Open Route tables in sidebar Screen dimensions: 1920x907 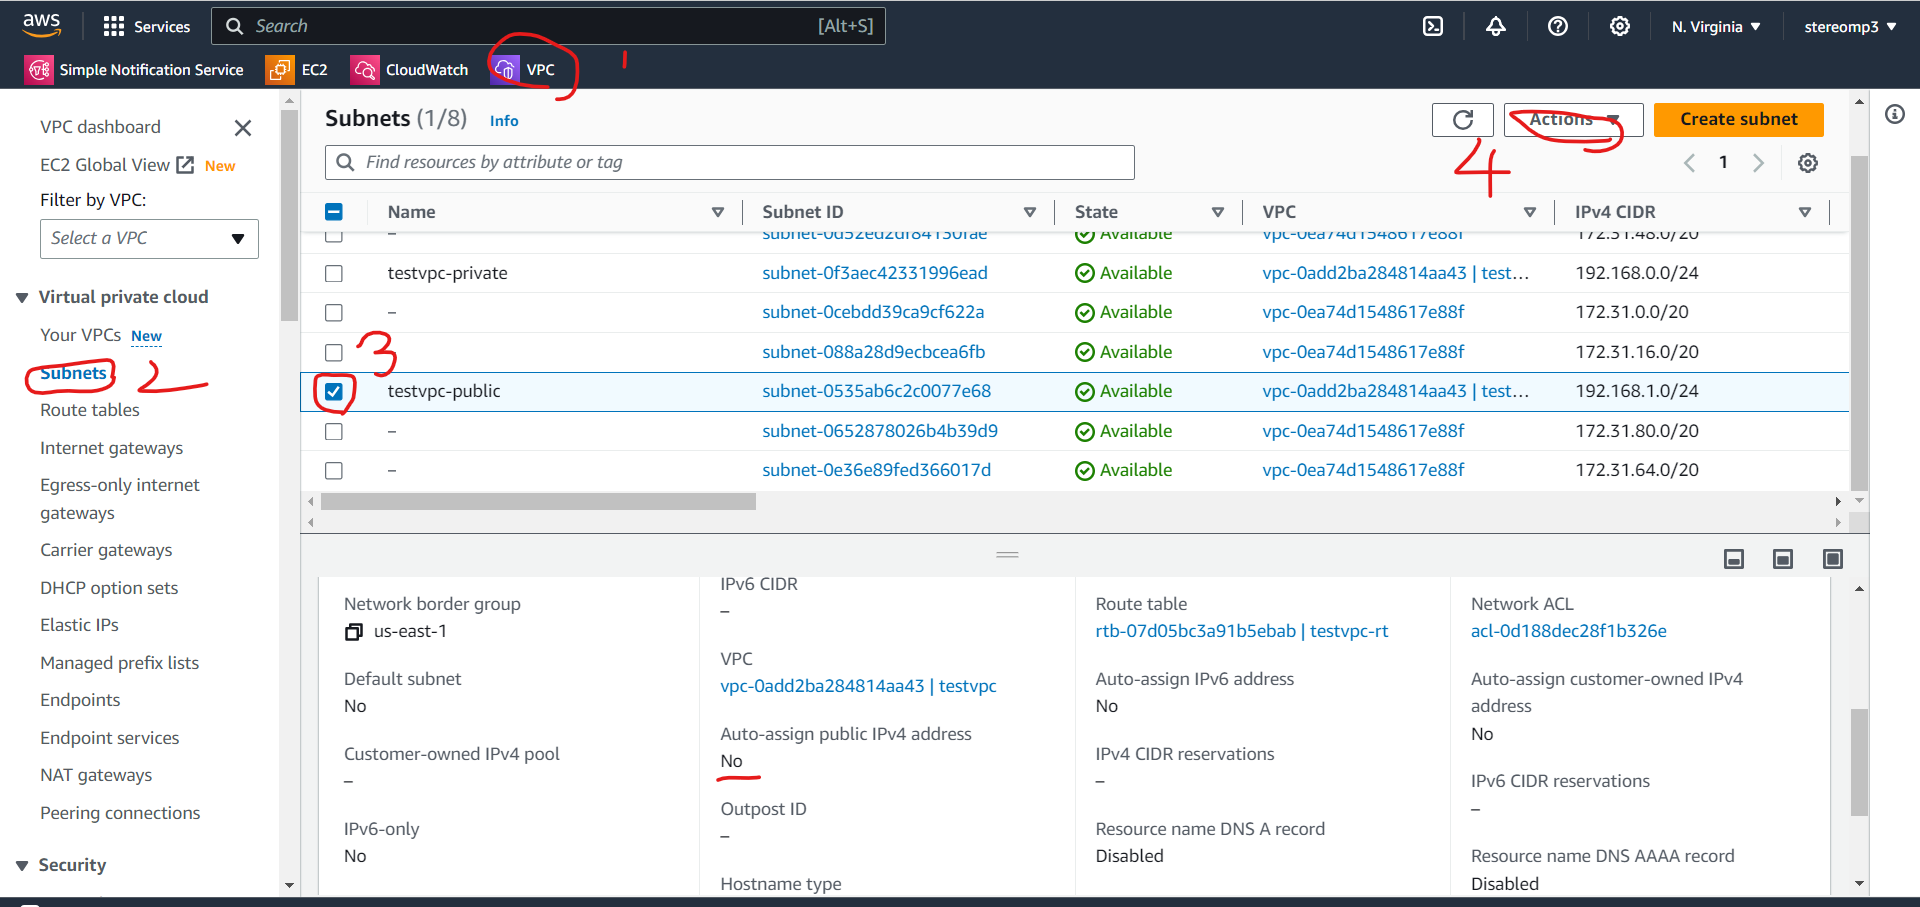[x=90, y=410]
